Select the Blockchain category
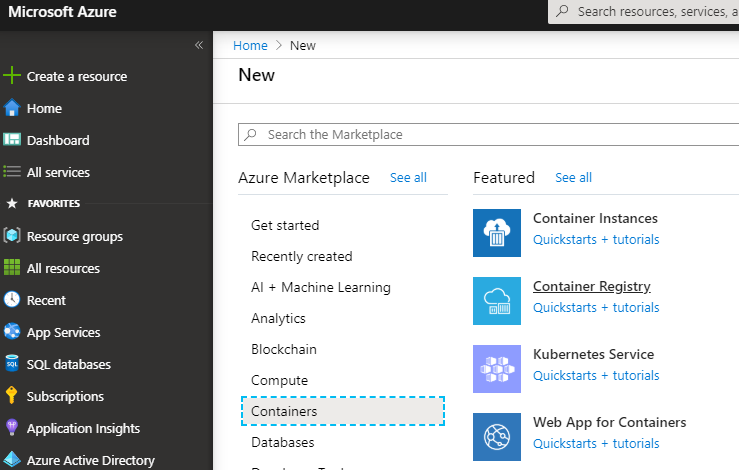 (x=284, y=349)
